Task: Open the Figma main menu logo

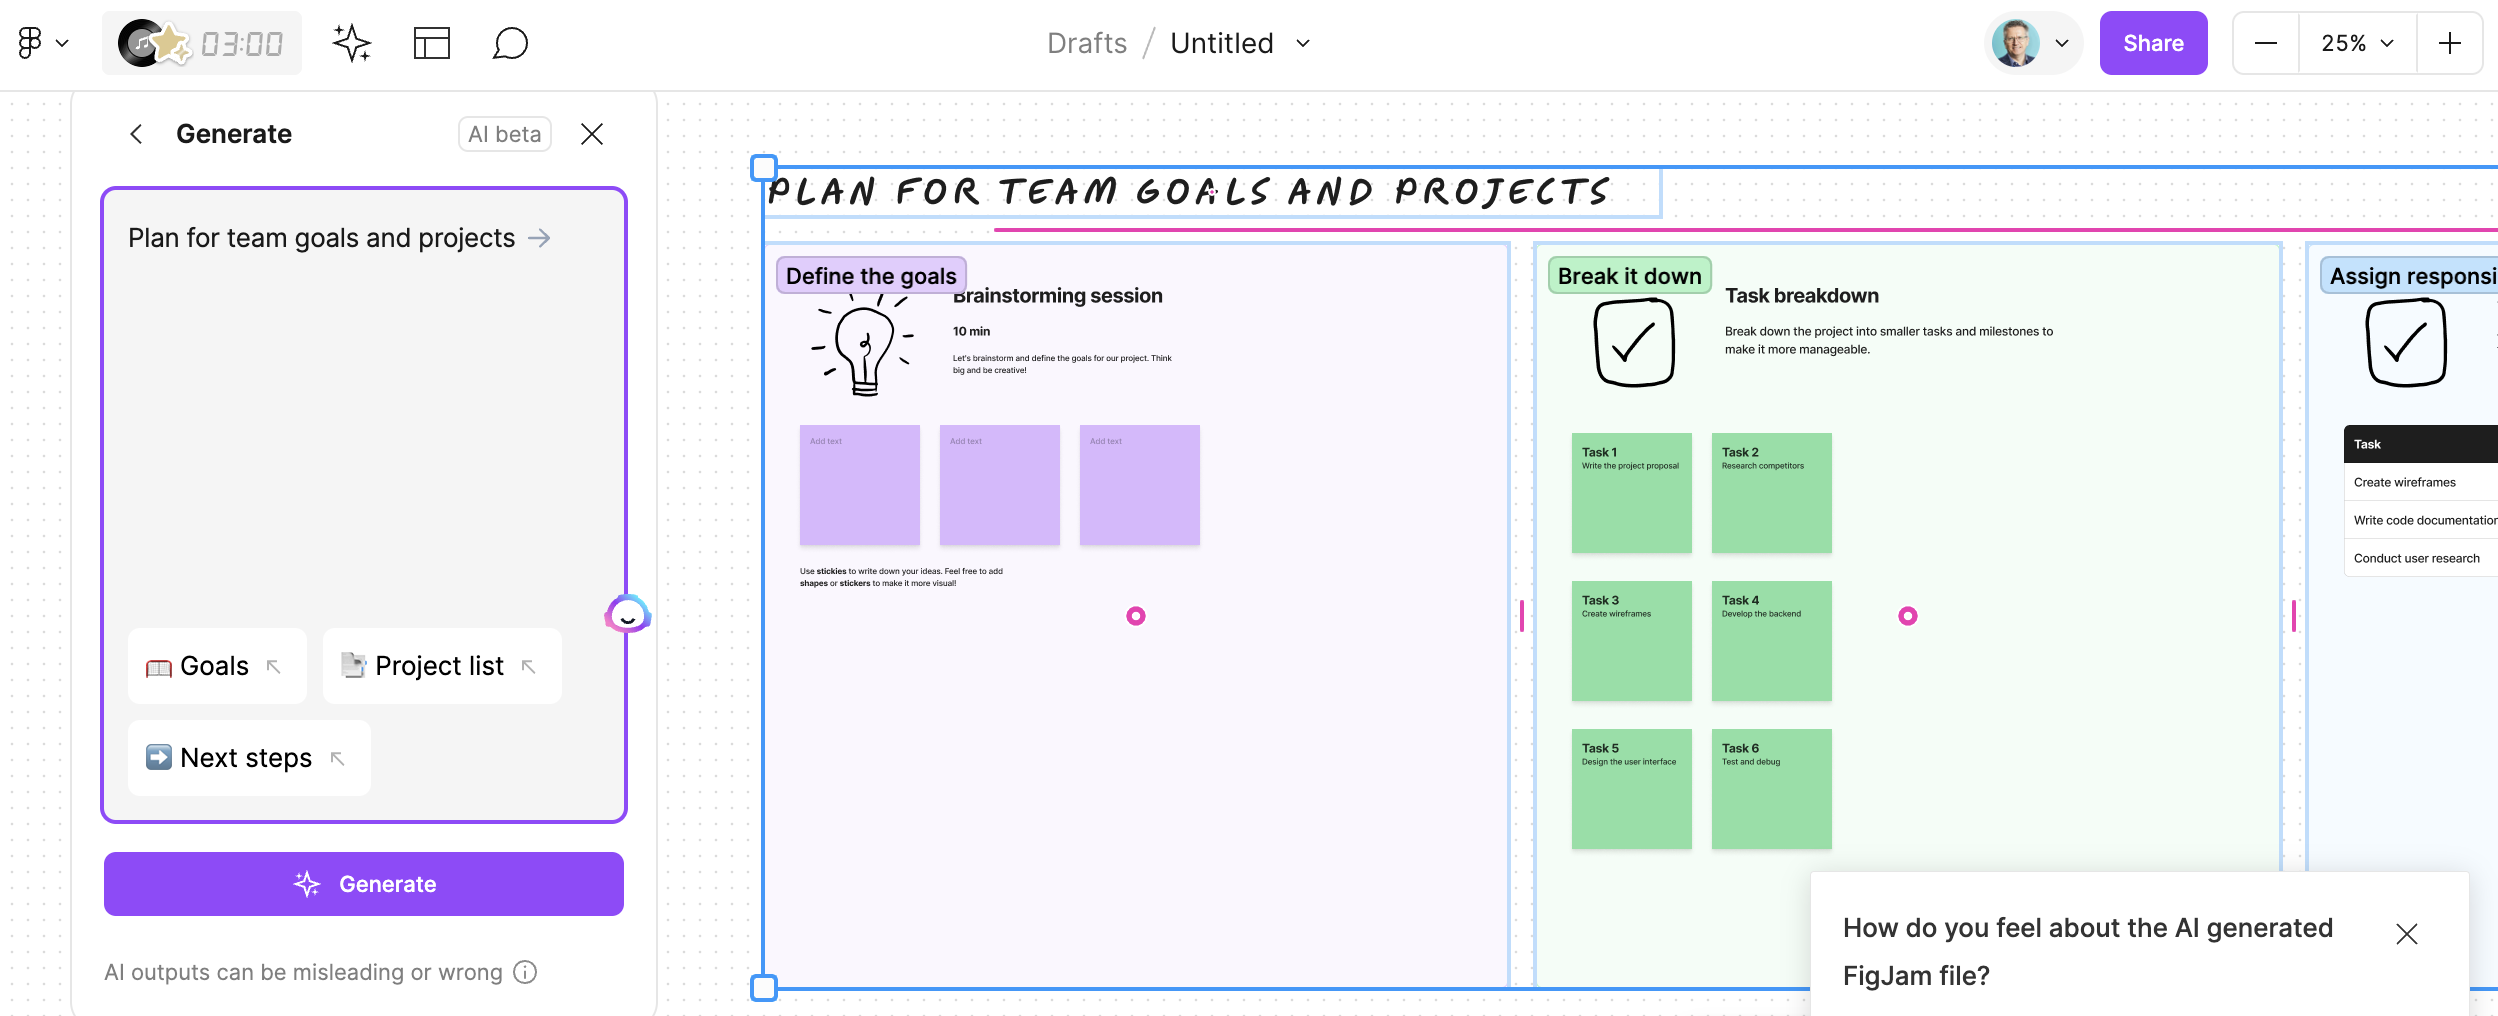Action: (x=30, y=43)
